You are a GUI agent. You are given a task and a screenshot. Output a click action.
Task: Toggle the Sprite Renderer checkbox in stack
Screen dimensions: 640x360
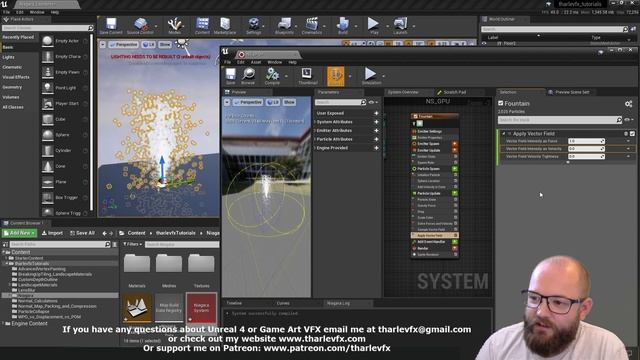456,254
